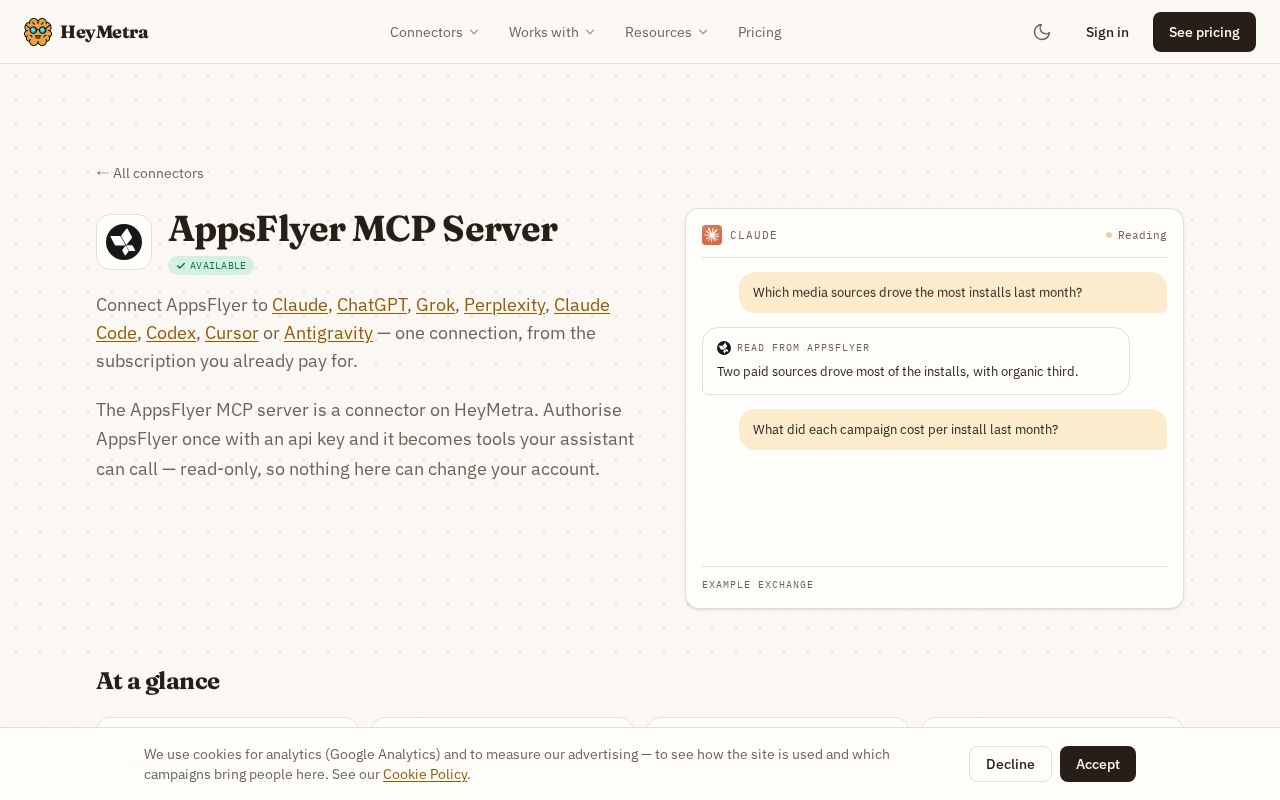The height and width of the screenshot is (800, 1280).
Task: Click the HeyMetra brand name
Action: [104, 32]
